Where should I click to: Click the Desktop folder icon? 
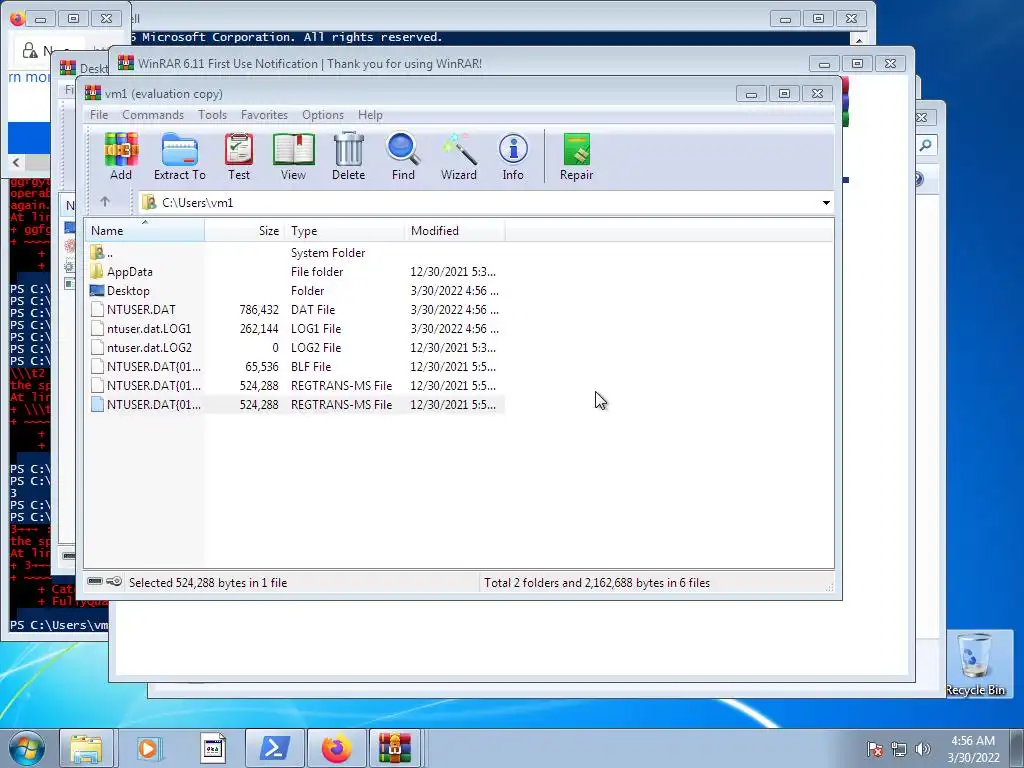[97, 290]
